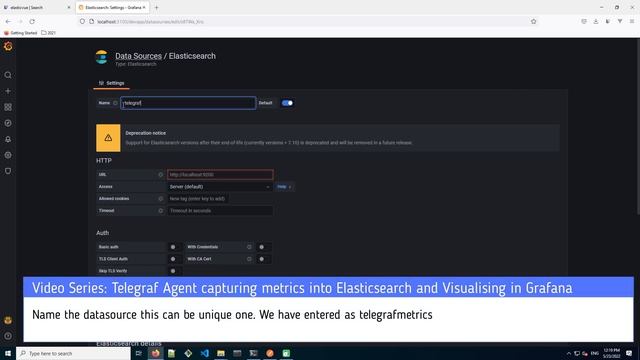The height and width of the screenshot is (360, 640).
Task: Open the Configuration gear icon in sidebar
Action: pos(8,155)
